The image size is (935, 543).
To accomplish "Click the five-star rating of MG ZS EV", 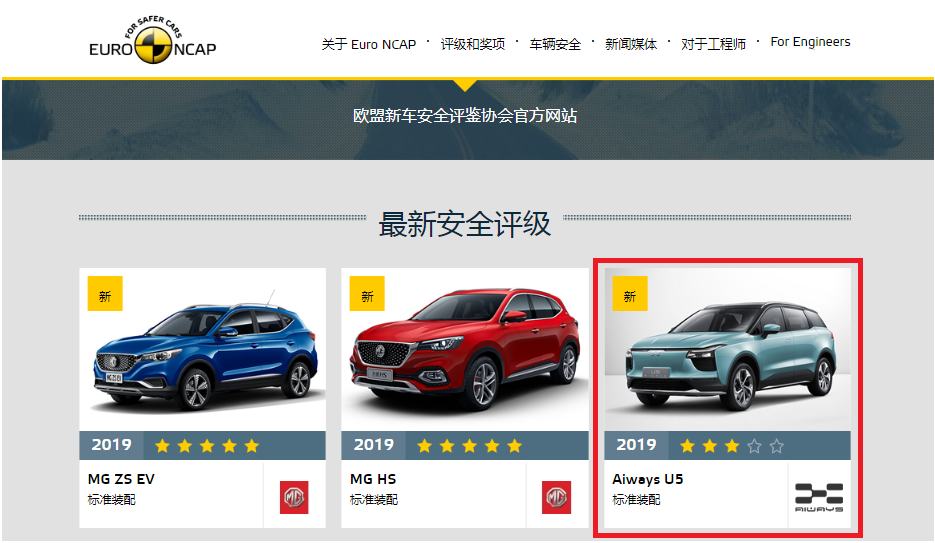I will (207, 446).
